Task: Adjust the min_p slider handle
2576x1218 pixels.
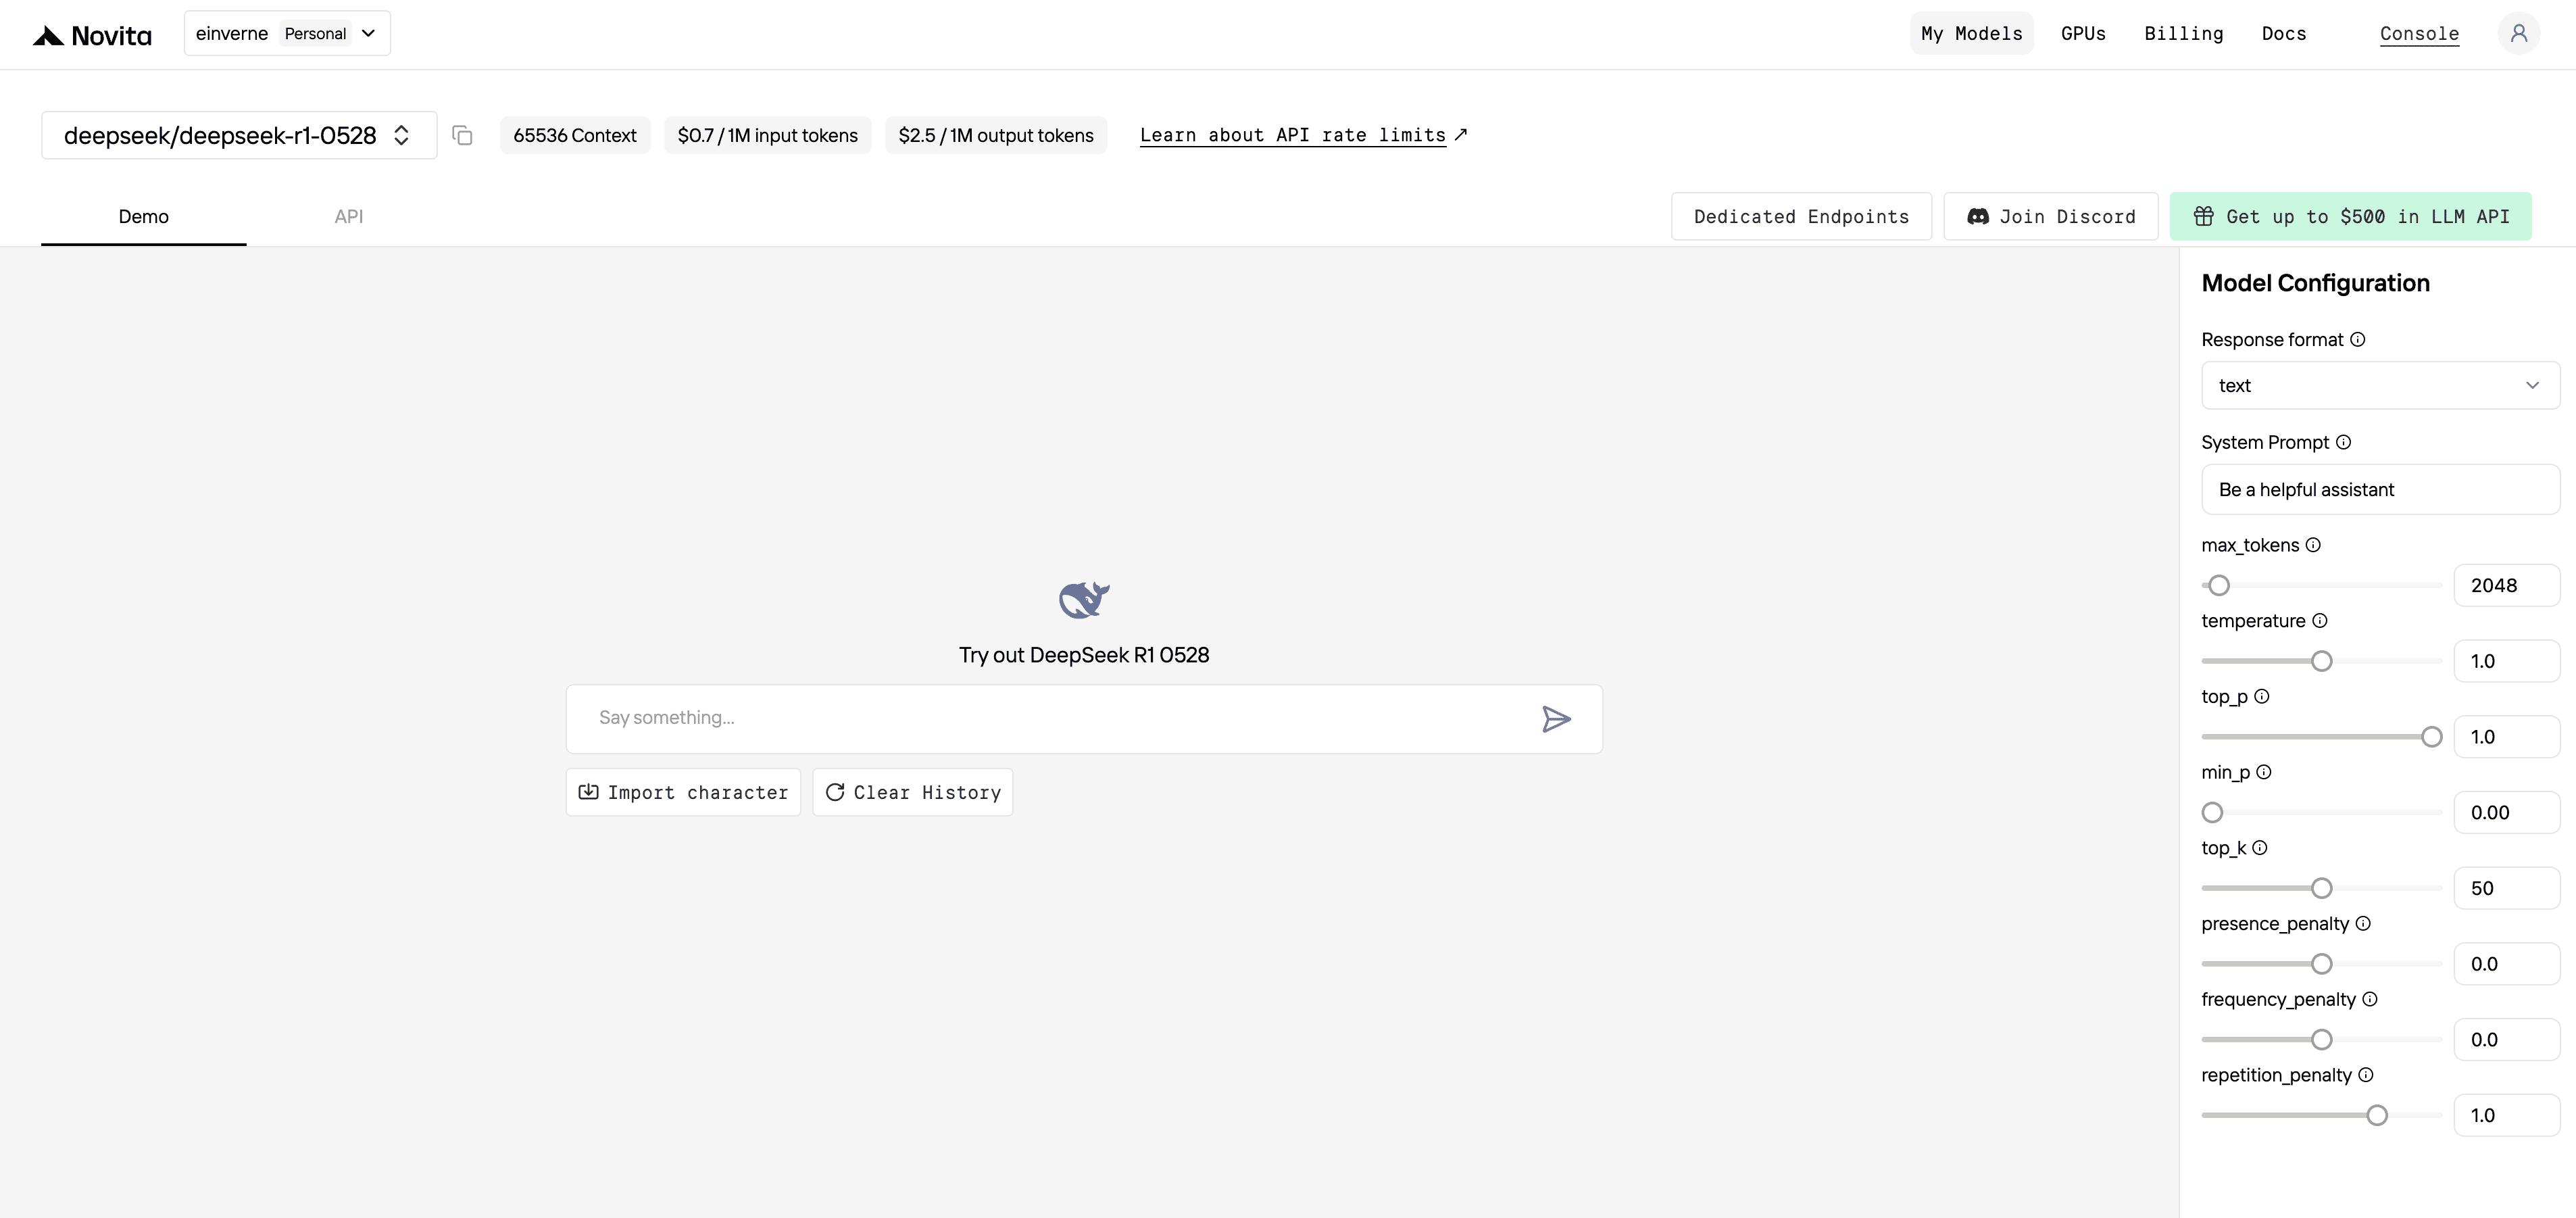Action: pyautogui.click(x=2213, y=813)
